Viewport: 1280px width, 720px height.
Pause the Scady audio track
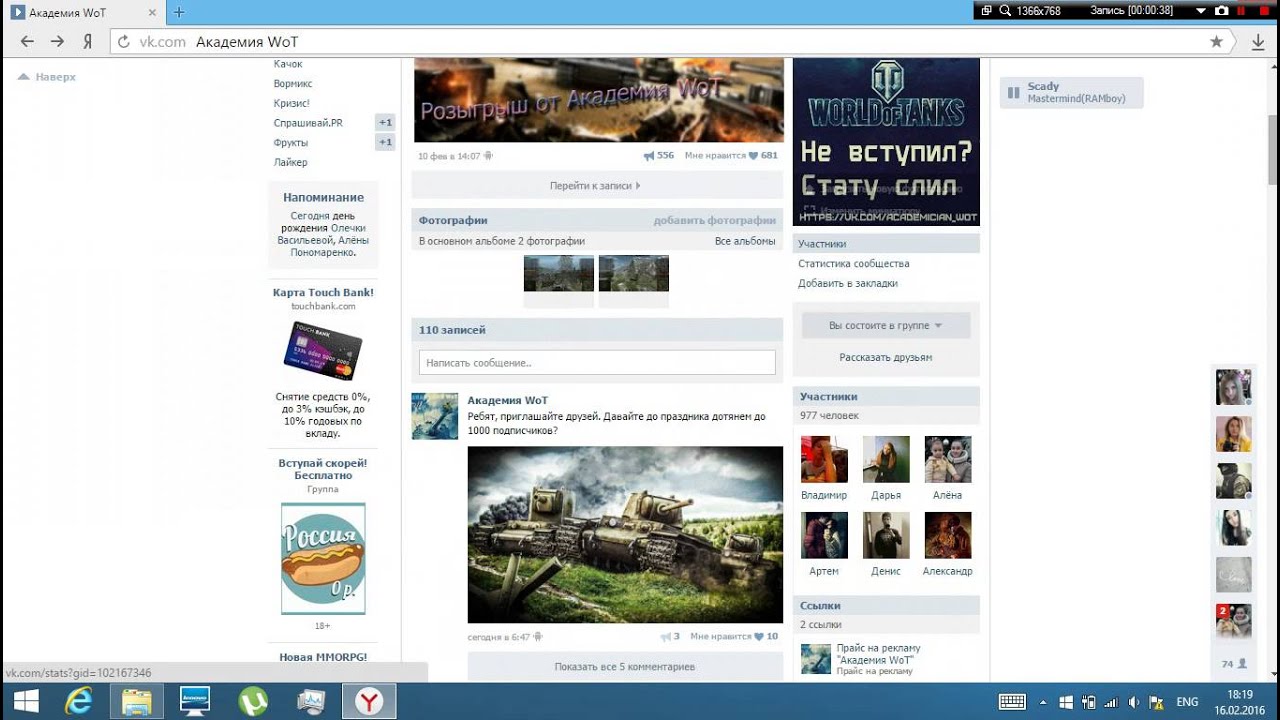click(x=1013, y=92)
